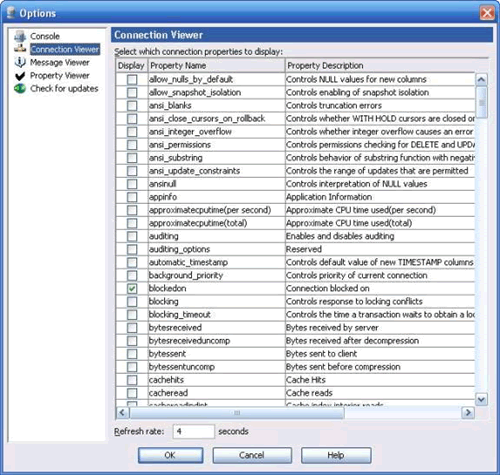Focus the Refresh rate input field
The image size is (500, 475).
(194, 431)
